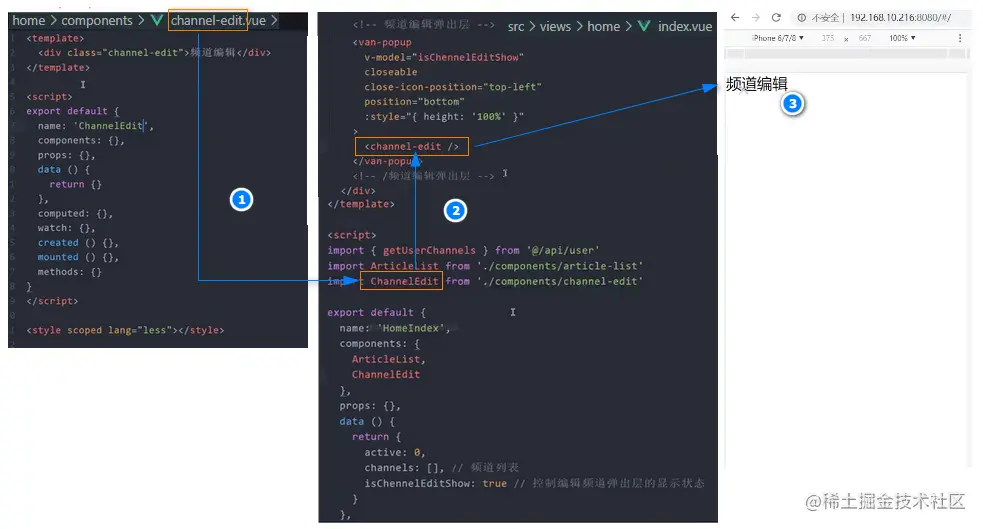Click the Vue icon beside channel-edit.vue

tap(157, 21)
